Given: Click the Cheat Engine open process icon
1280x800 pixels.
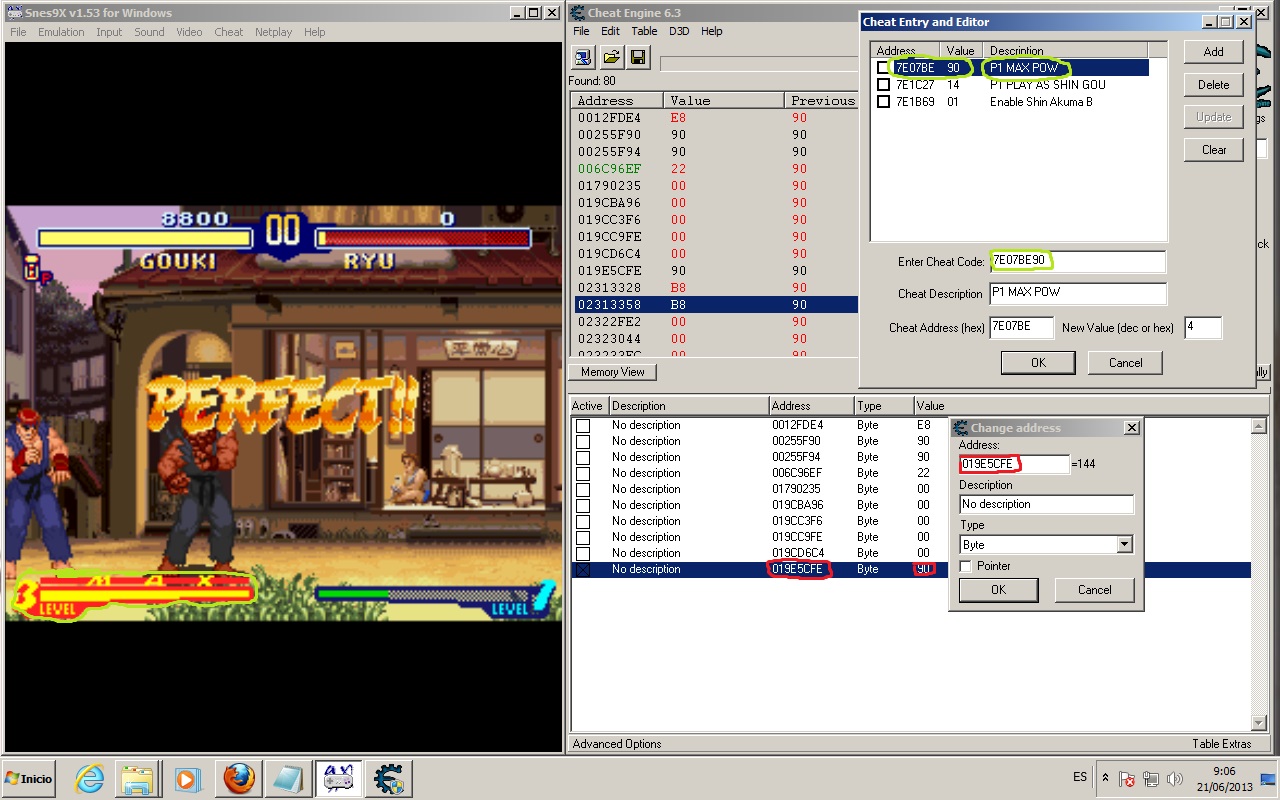Looking at the screenshot, I should 582,57.
